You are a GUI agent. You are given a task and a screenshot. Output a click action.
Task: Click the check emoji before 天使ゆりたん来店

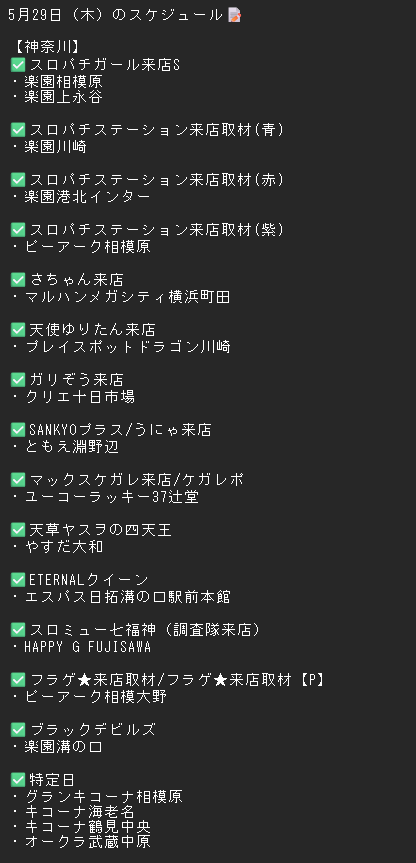coord(18,330)
